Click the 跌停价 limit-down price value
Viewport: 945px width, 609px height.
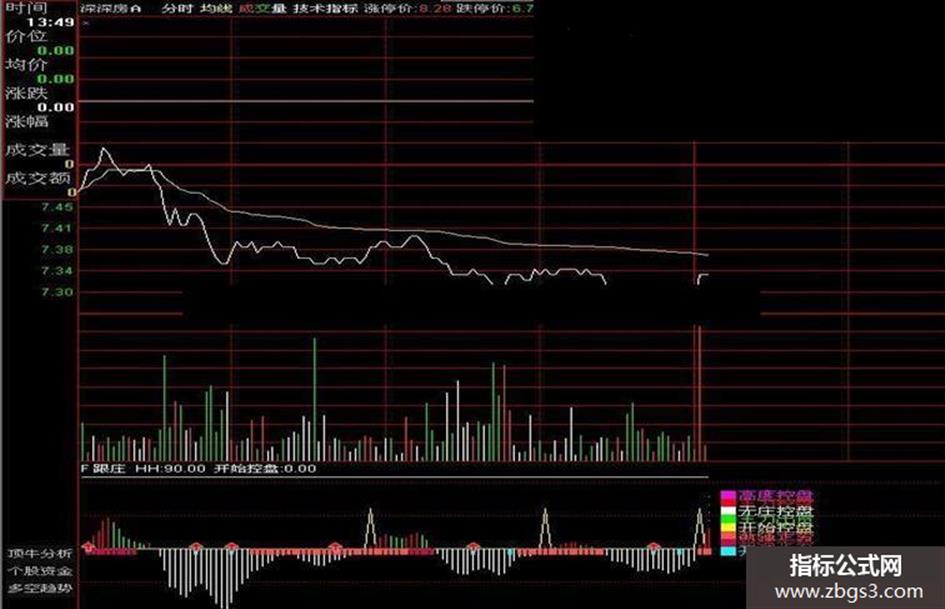pyautogui.click(x=521, y=8)
